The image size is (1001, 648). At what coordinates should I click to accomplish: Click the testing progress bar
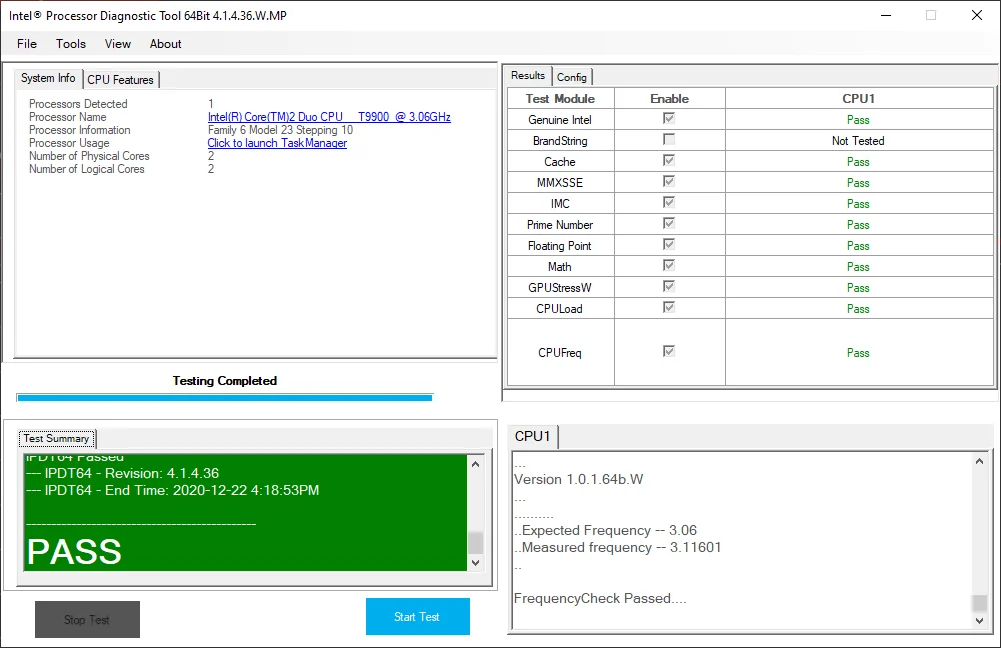pos(225,398)
